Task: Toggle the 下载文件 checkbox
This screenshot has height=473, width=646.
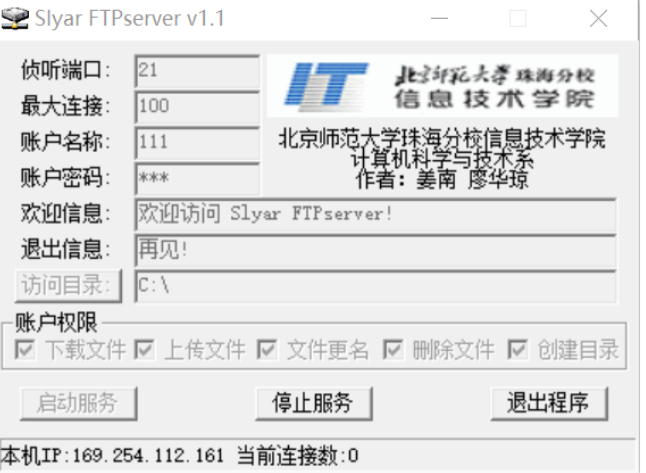Action: coord(25,349)
